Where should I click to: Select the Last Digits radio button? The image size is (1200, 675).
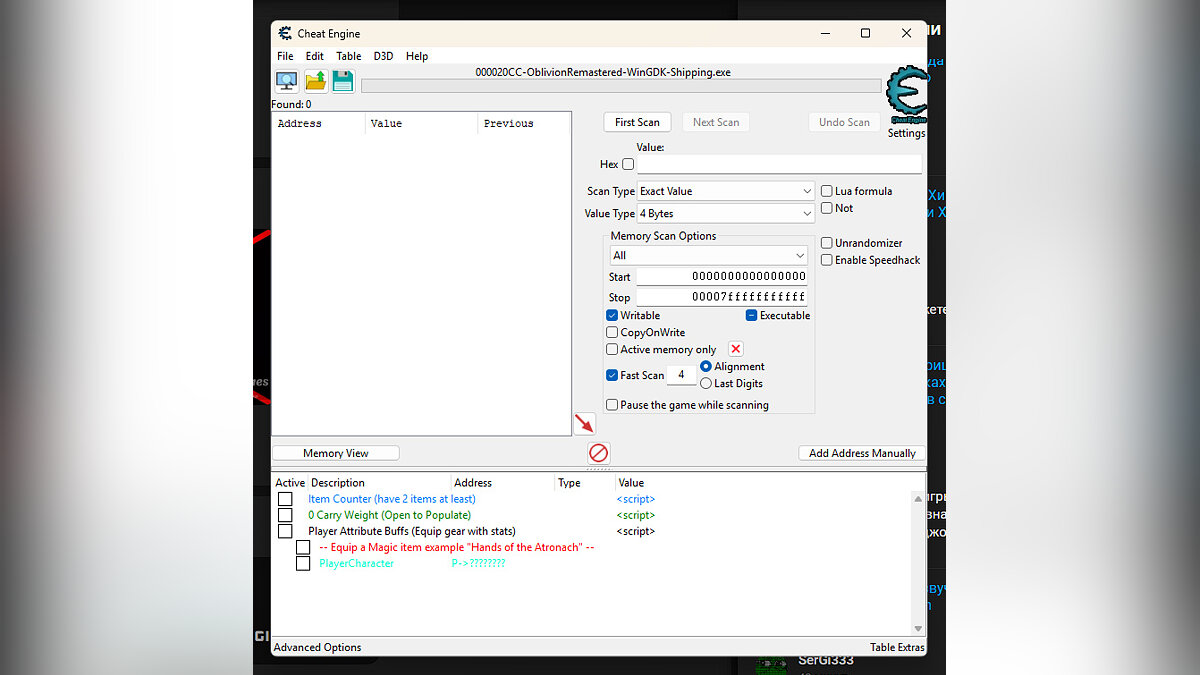click(x=706, y=383)
